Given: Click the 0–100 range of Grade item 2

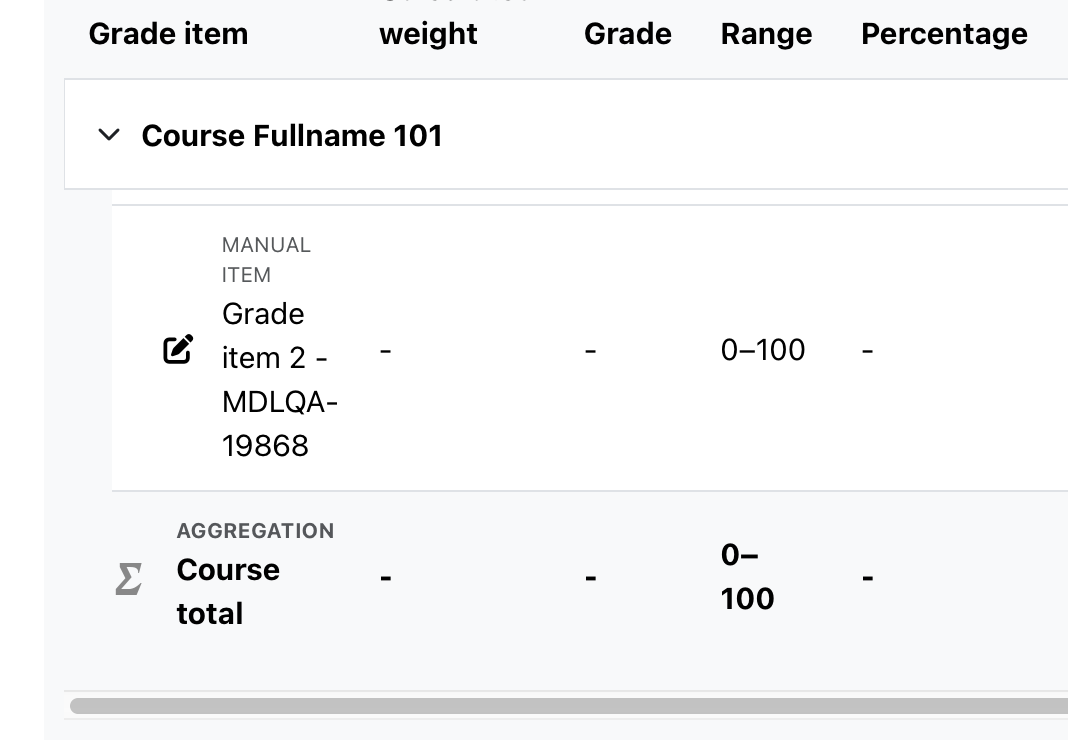Looking at the screenshot, I should point(763,350).
